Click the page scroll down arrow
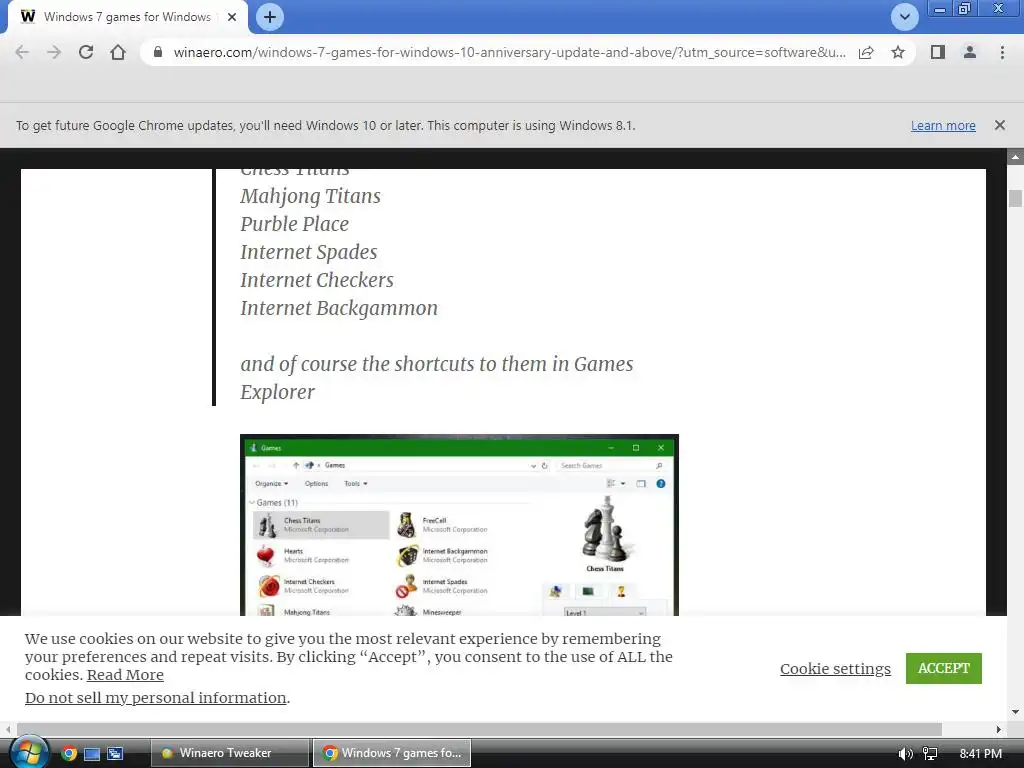1024x768 pixels. click(x=1015, y=711)
